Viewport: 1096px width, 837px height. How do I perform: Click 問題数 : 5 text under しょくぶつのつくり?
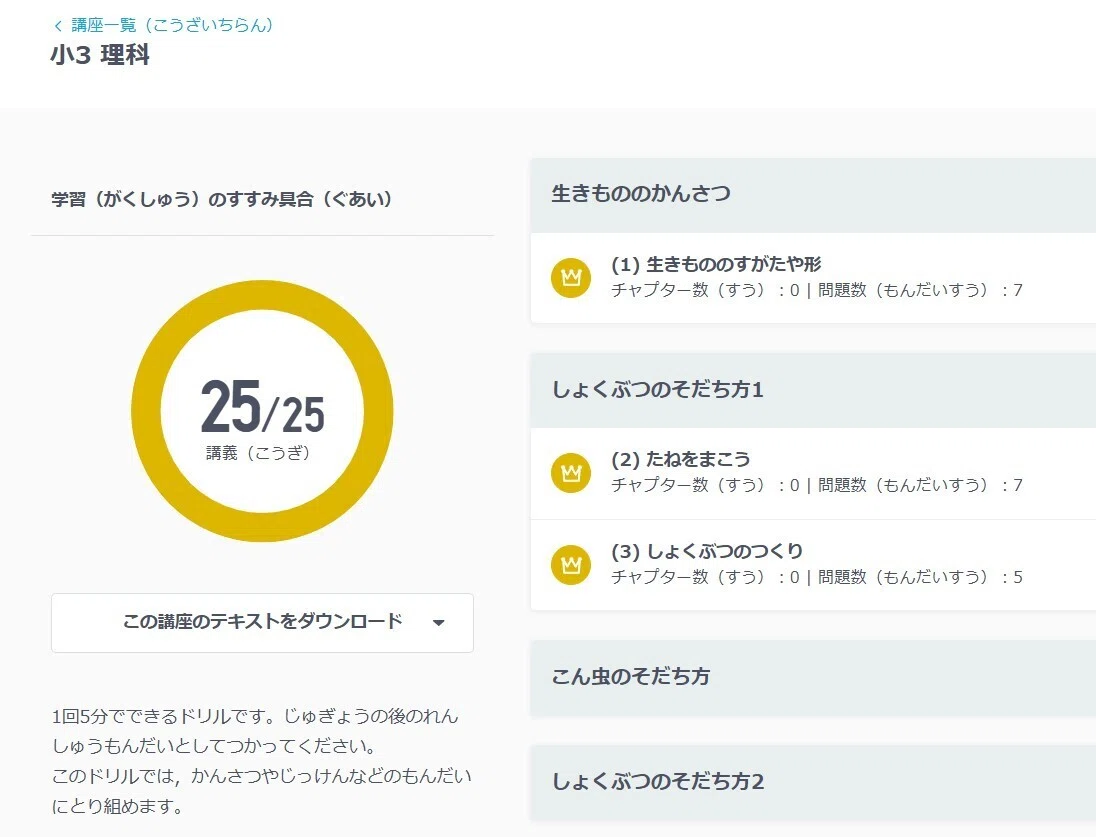(x=921, y=577)
